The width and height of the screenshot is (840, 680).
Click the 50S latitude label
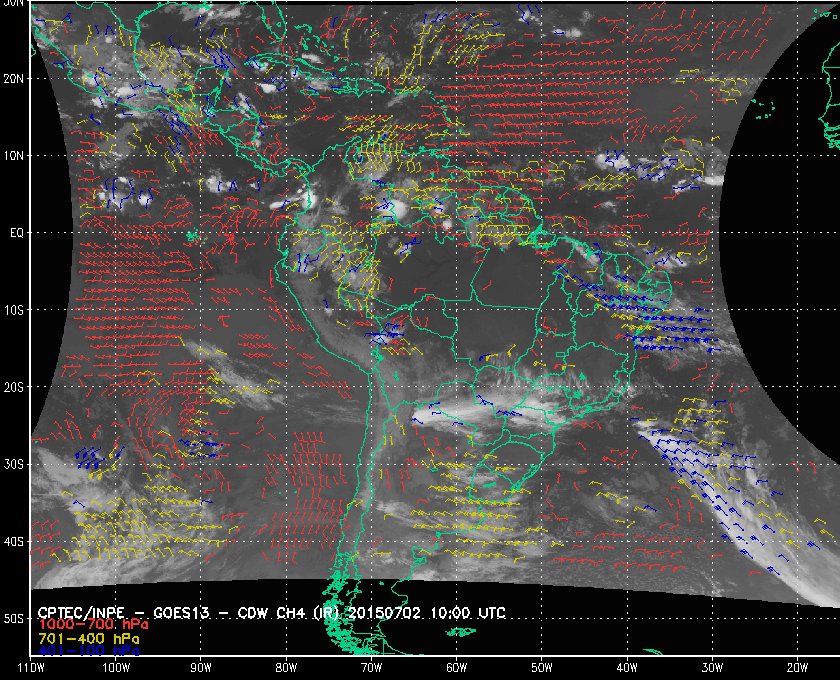[x=14, y=618]
